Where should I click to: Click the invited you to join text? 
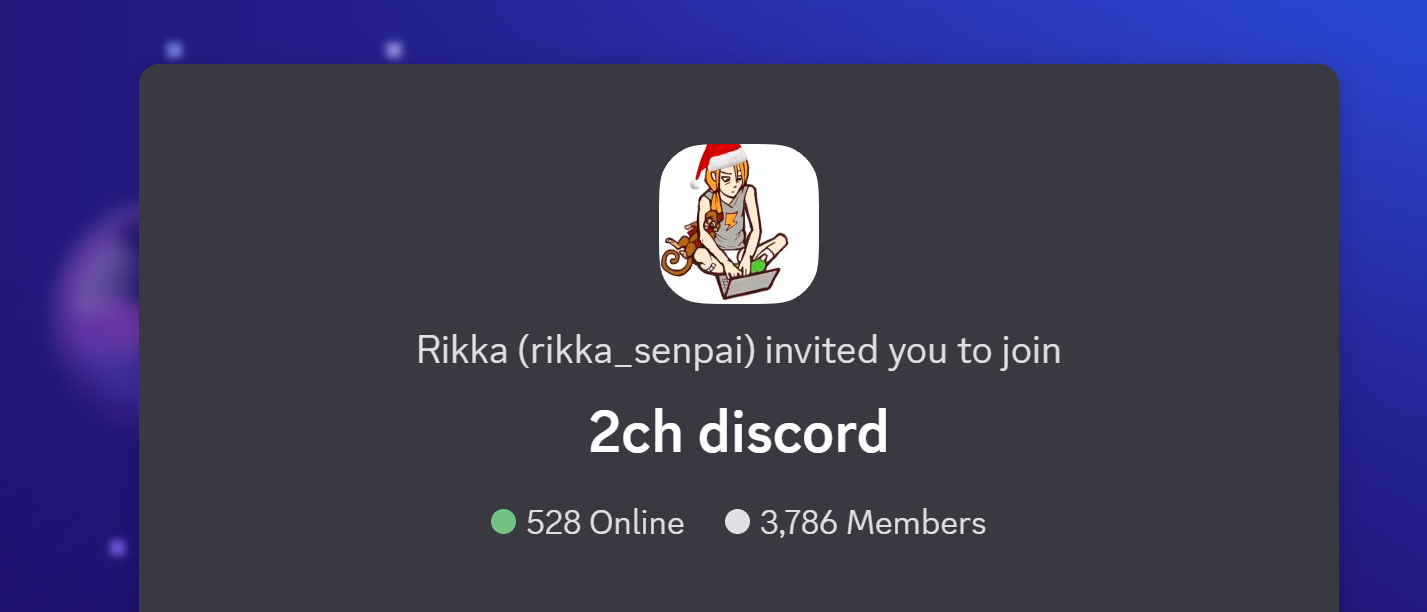click(x=912, y=351)
